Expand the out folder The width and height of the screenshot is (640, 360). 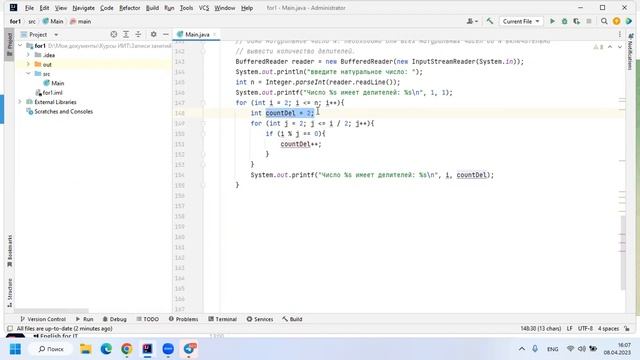[x=28, y=64]
